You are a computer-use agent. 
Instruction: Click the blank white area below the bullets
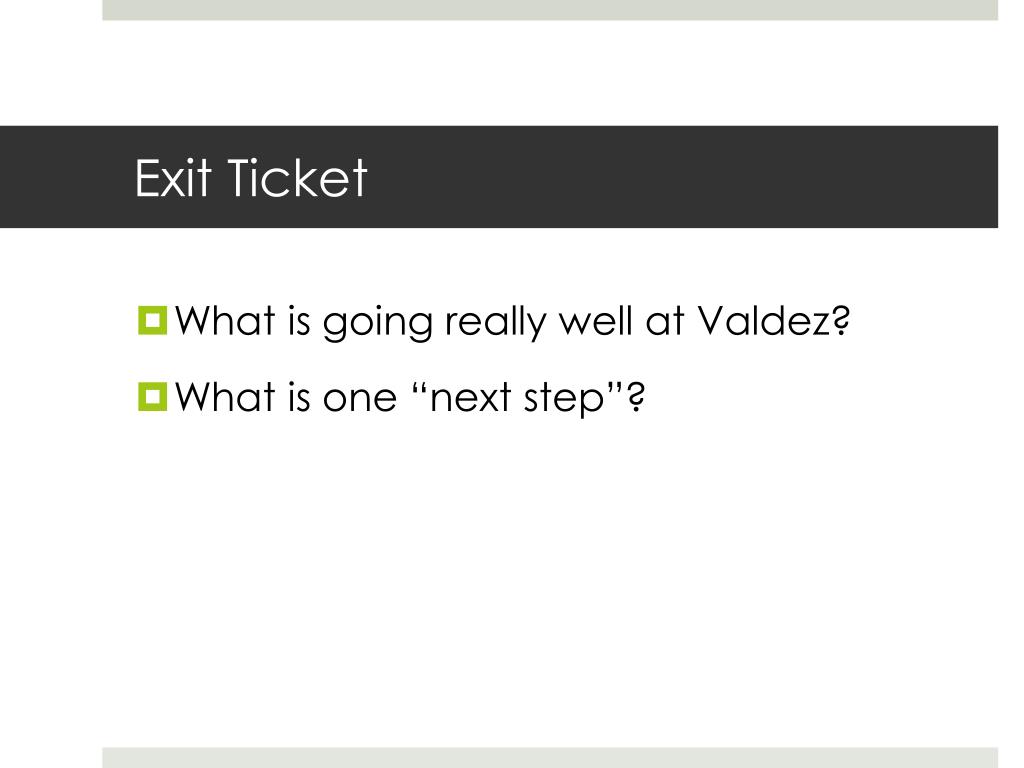550,580
